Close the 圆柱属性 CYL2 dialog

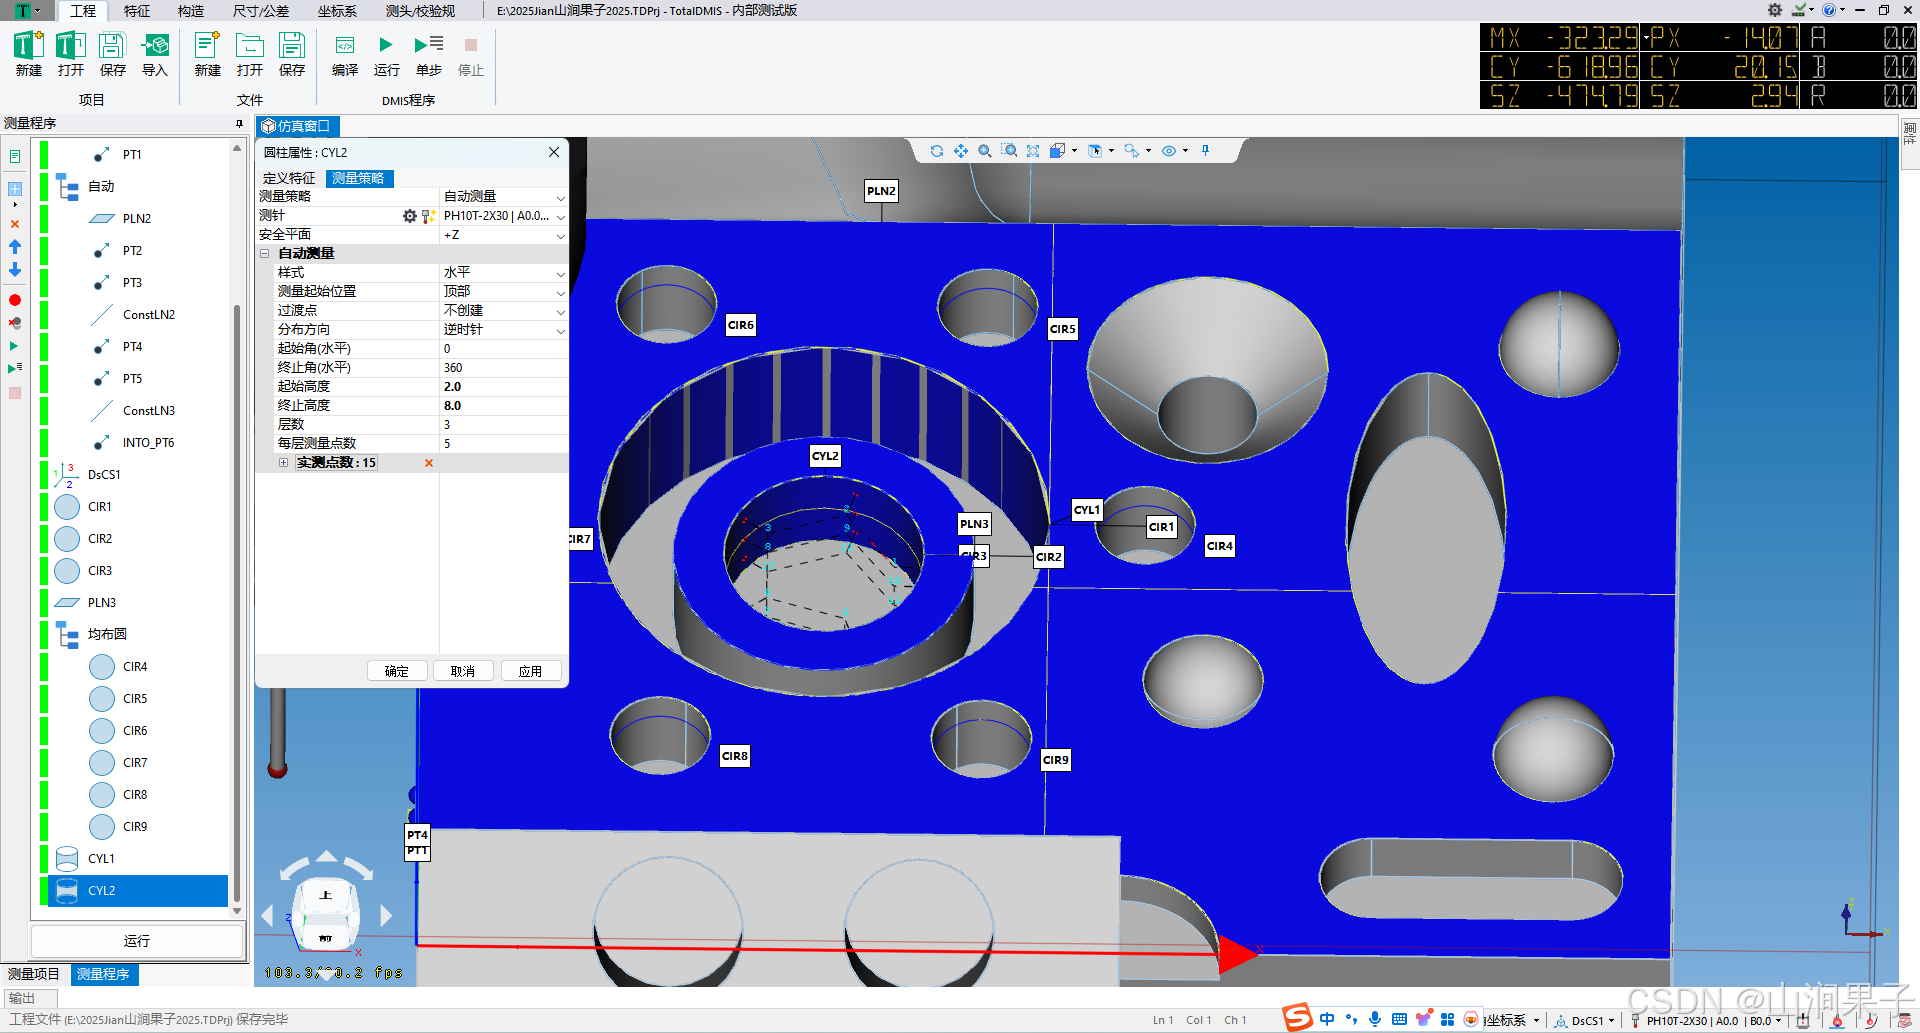(x=554, y=152)
